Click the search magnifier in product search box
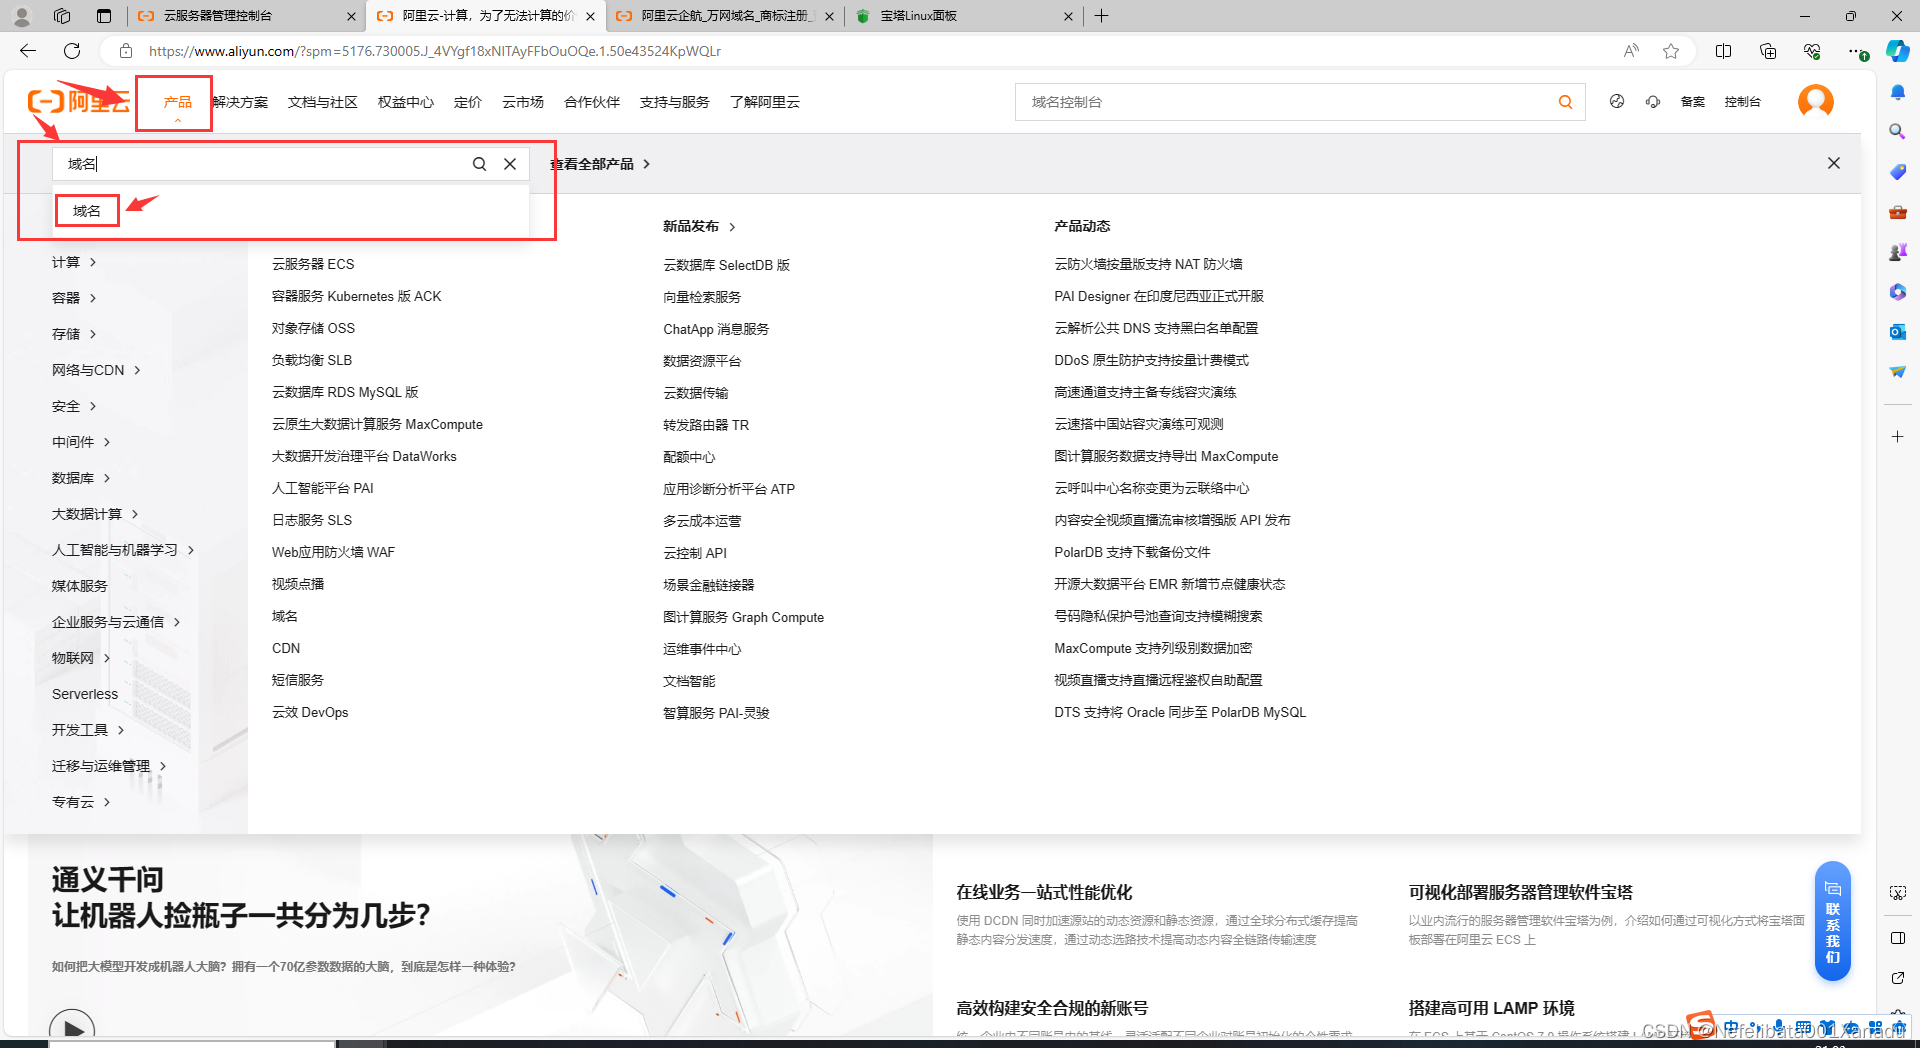 pyautogui.click(x=480, y=164)
